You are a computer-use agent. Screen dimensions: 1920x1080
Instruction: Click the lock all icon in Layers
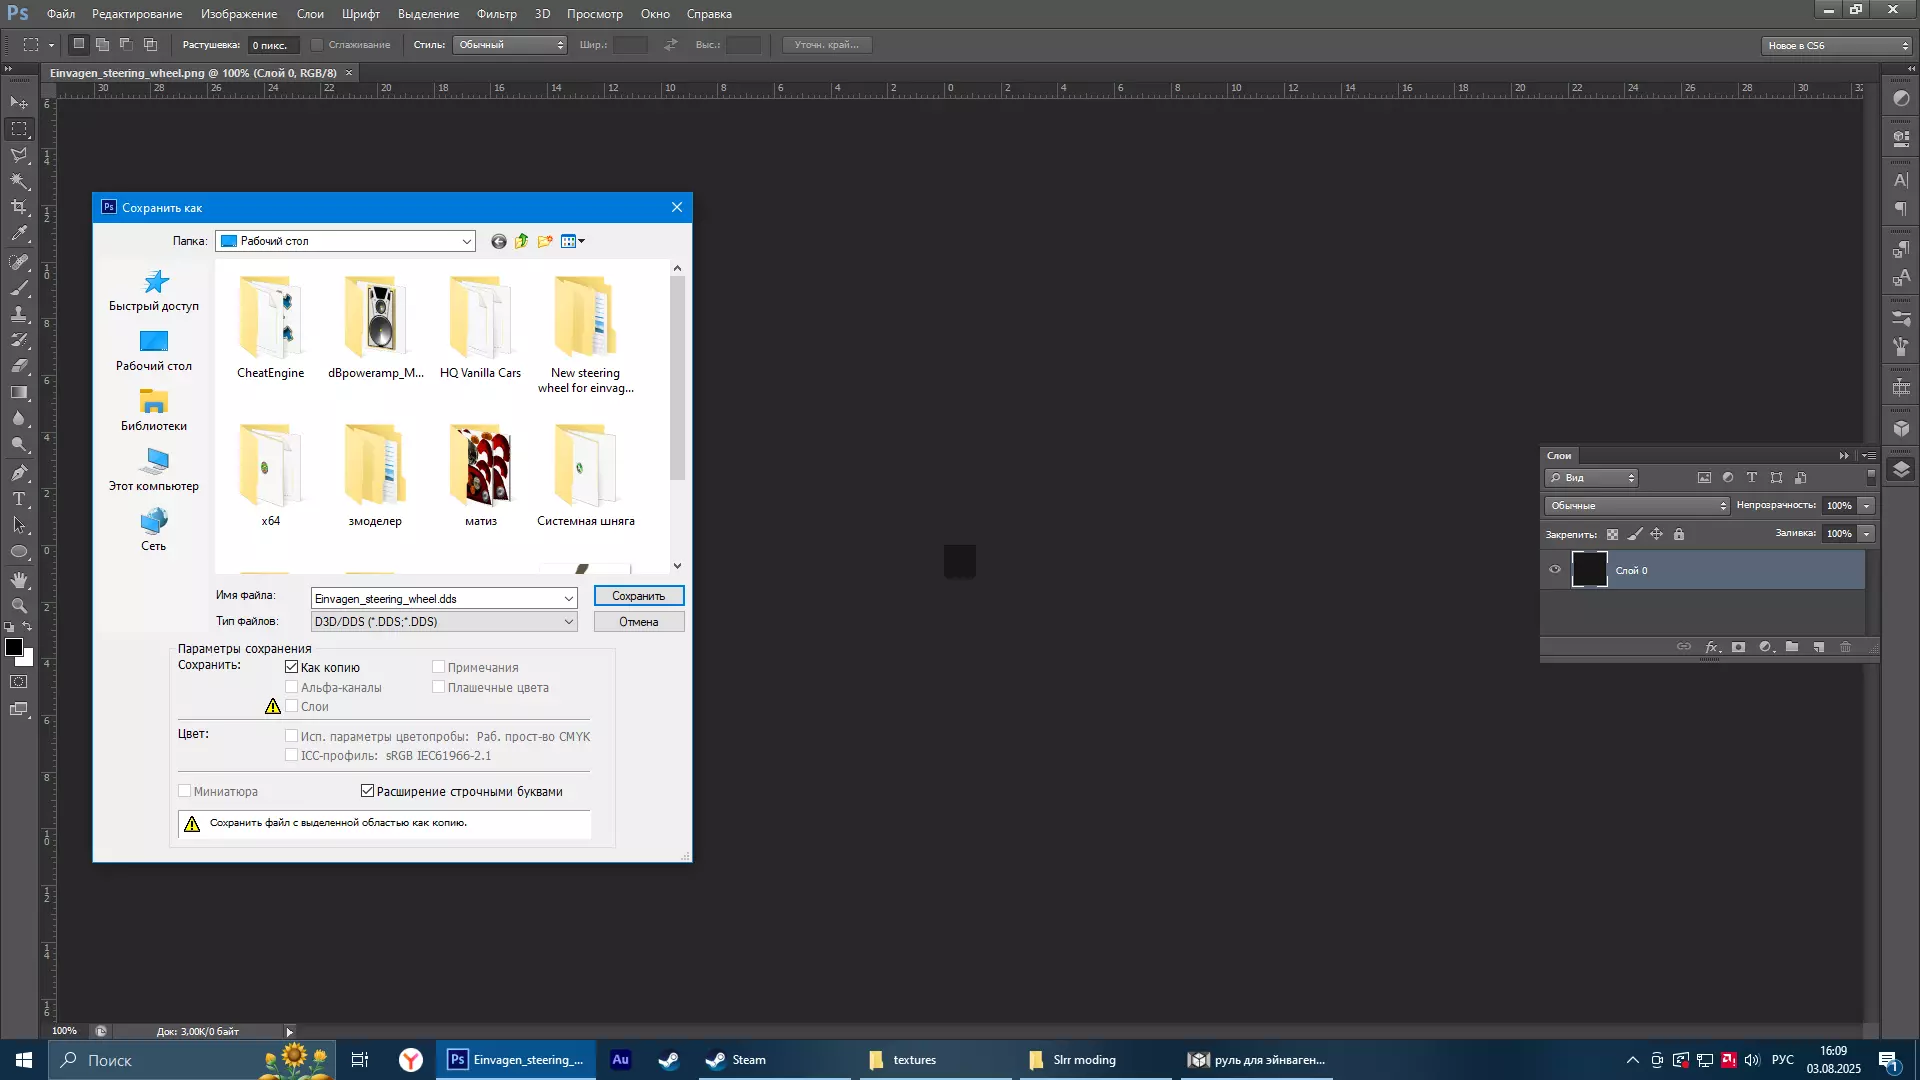[x=1679, y=534]
